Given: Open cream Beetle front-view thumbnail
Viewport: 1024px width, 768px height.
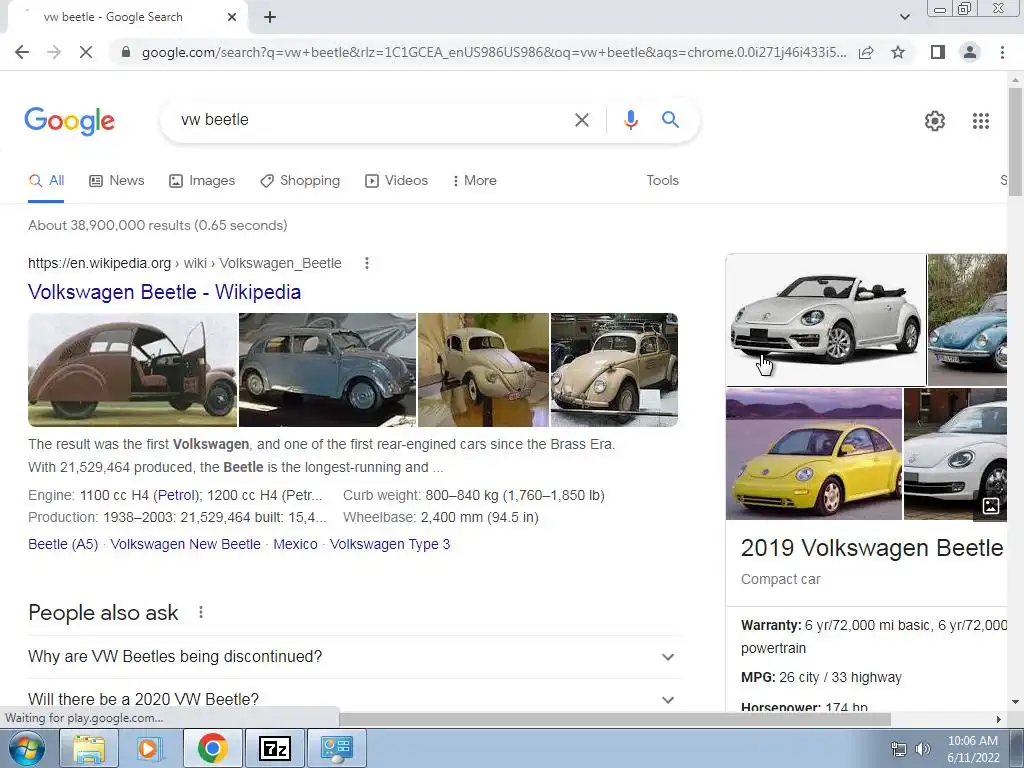Looking at the screenshot, I should (483, 370).
